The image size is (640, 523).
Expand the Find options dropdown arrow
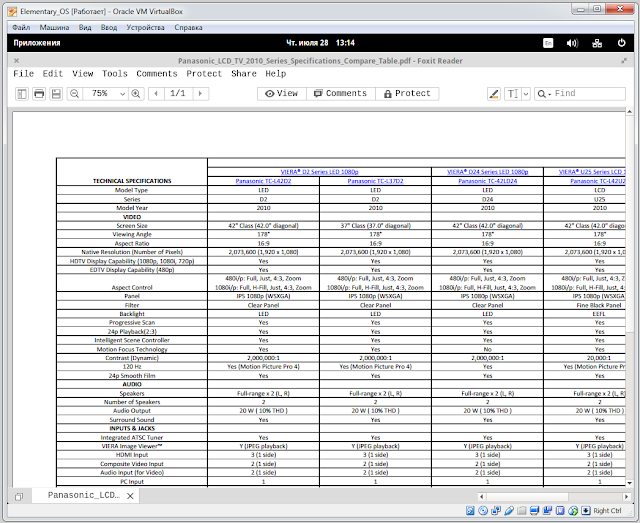550,94
